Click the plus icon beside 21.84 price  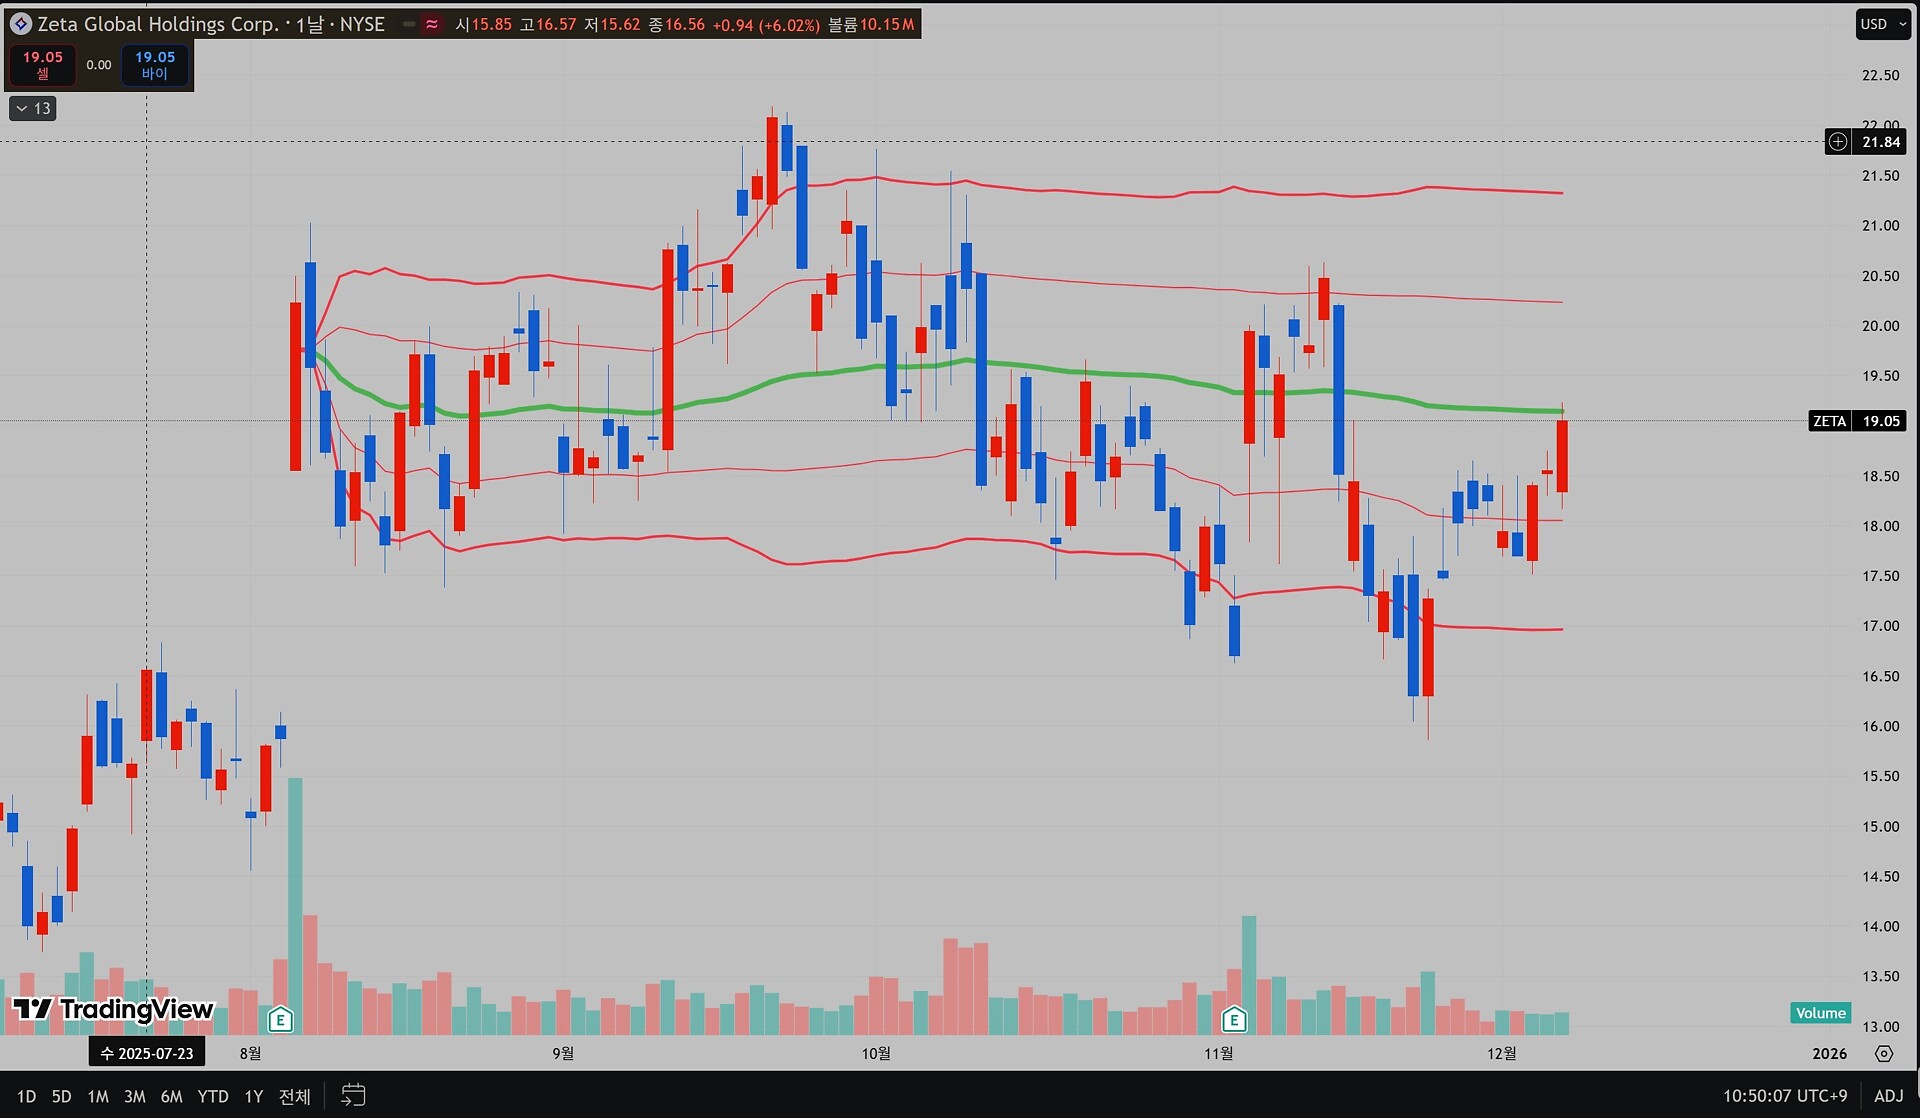[x=1838, y=142]
